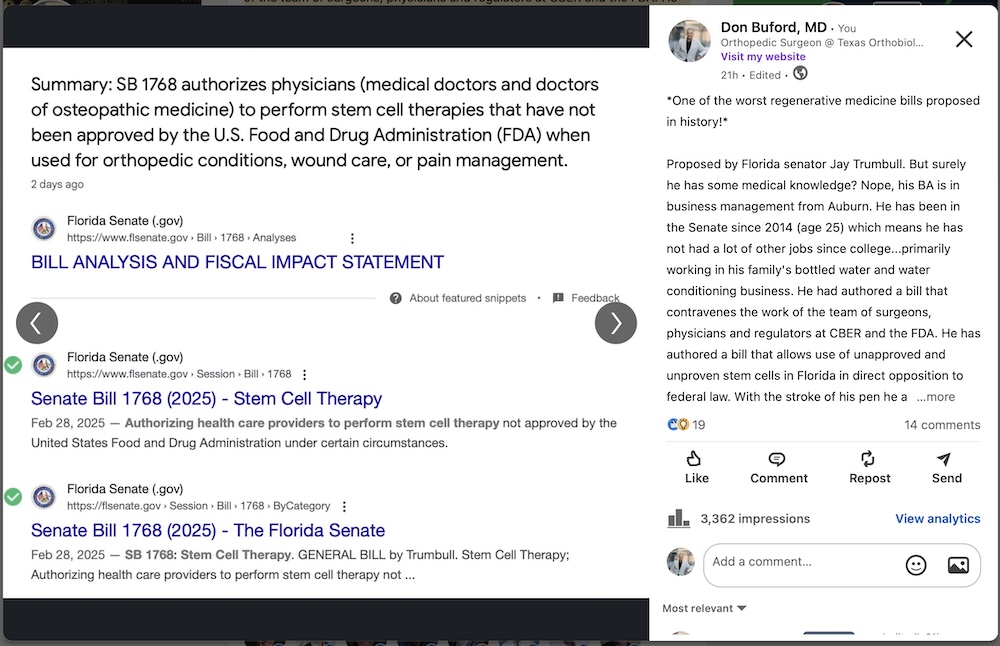This screenshot has width=1000, height=646.
Task: Open View analytics for the post
Action: (x=938, y=518)
